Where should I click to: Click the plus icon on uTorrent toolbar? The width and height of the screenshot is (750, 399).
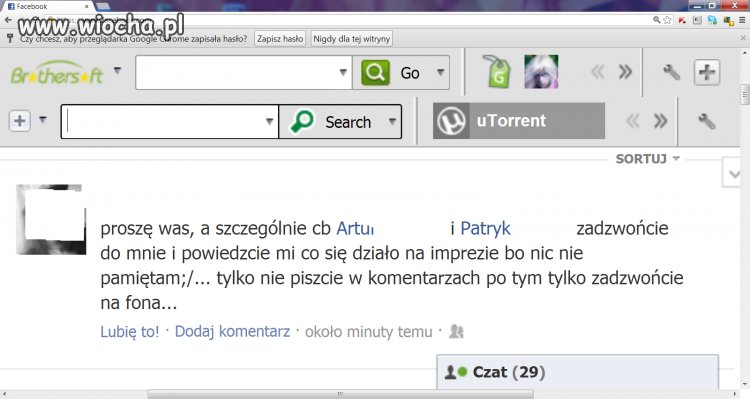pyautogui.click(x=20, y=121)
